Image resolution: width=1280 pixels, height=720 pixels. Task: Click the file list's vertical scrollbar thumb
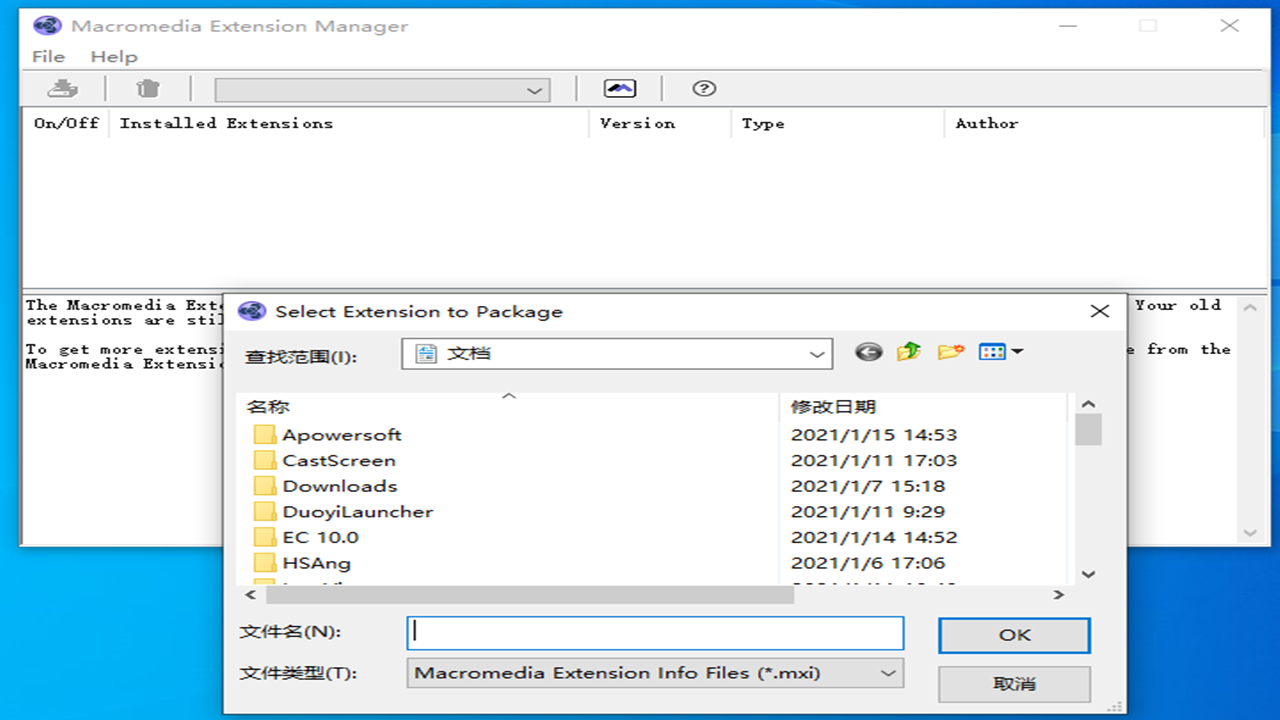(1089, 430)
